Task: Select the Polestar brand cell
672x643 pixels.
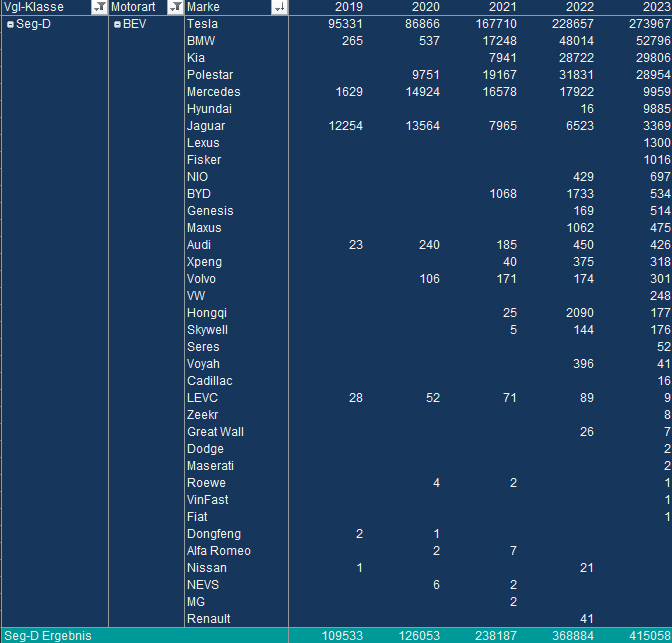Action: tap(209, 75)
